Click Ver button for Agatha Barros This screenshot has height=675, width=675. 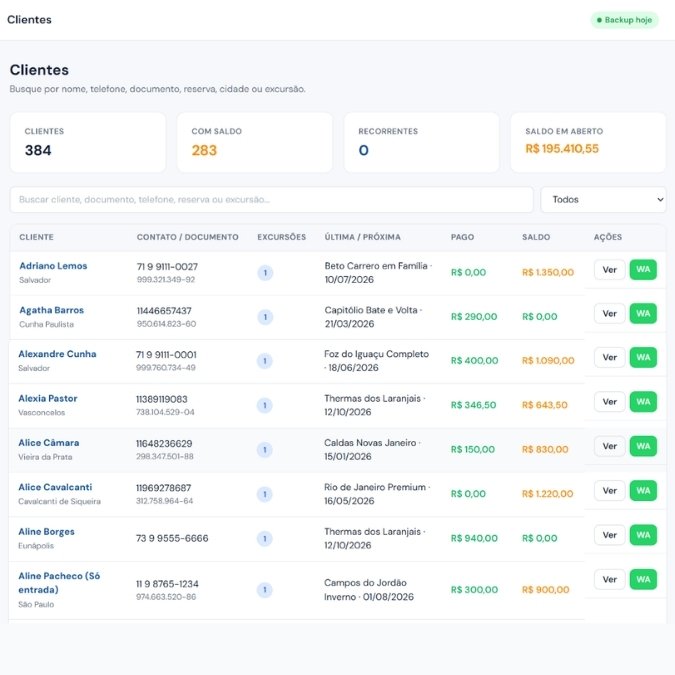tap(610, 313)
